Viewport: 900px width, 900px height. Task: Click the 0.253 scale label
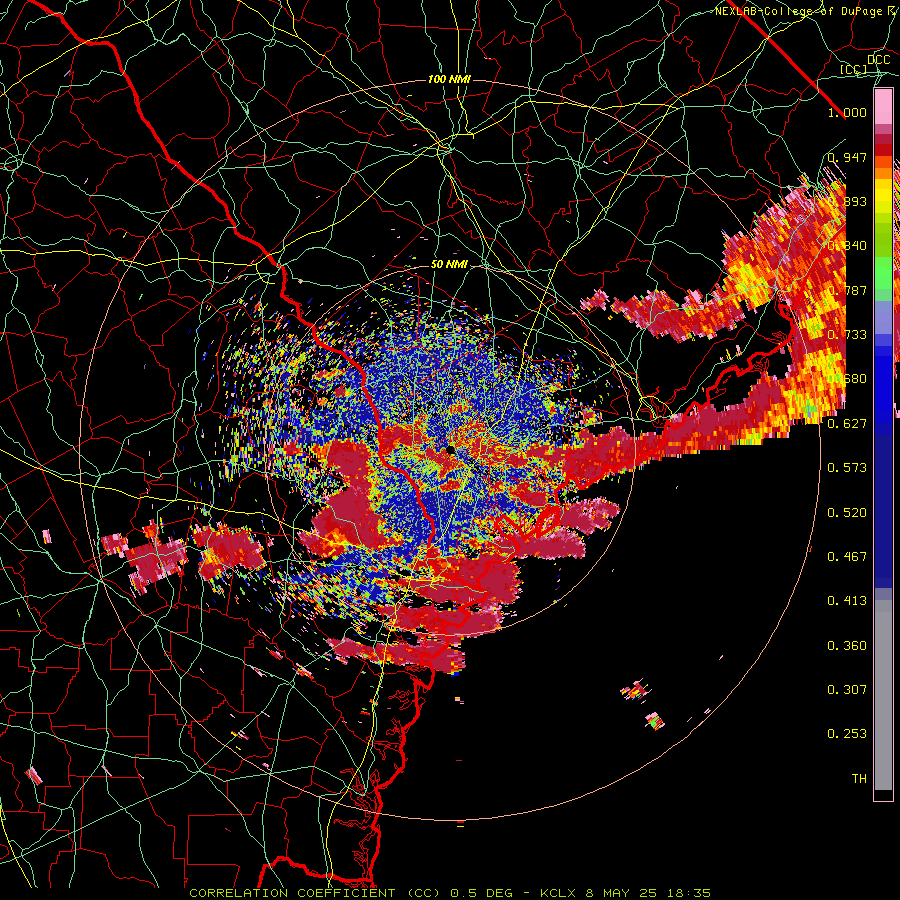pyautogui.click(x=847, y=734)
